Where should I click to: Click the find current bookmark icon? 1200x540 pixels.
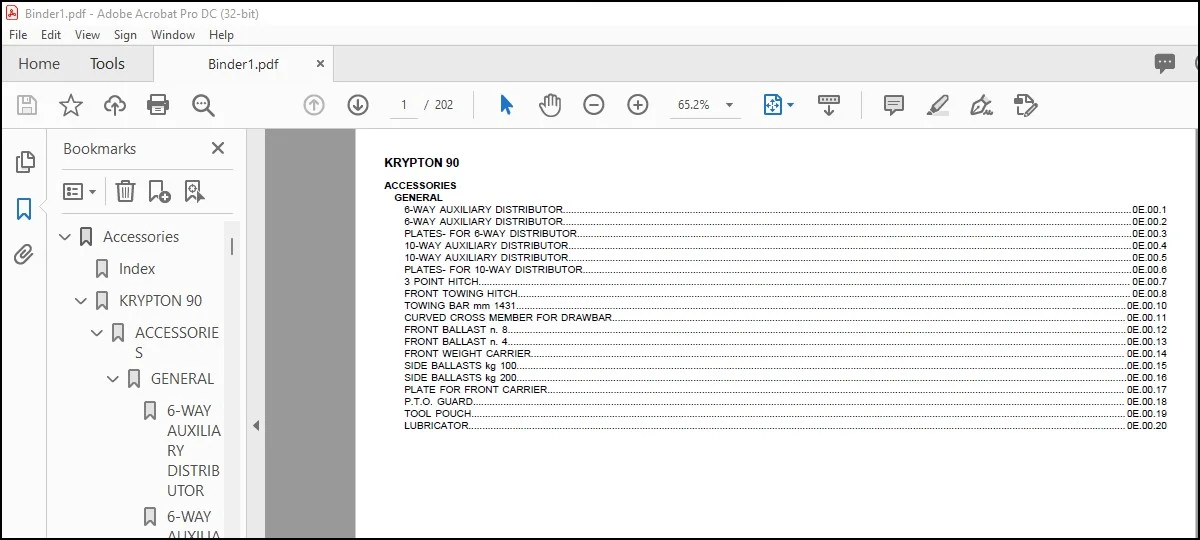[x=194, y=191]
